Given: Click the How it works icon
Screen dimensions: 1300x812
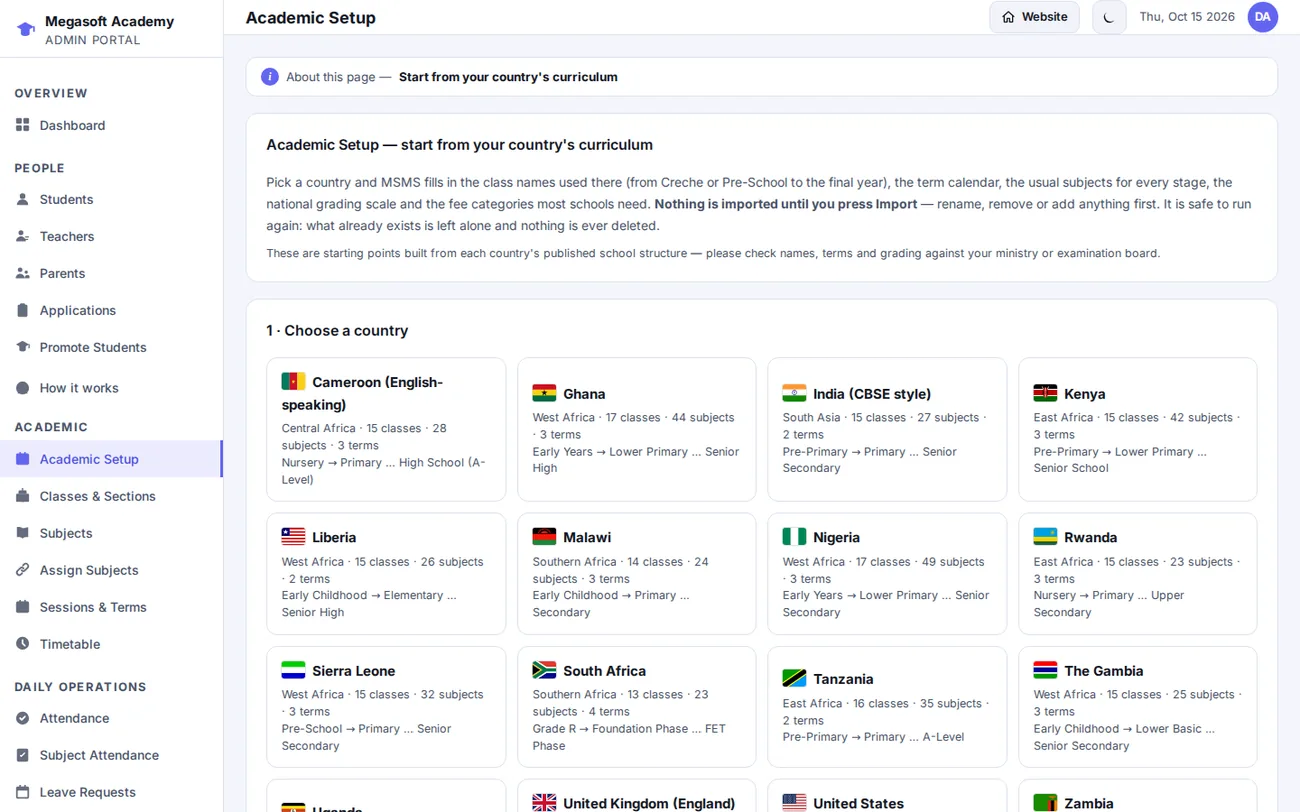Looking at the screenshot, I should pyautogui.click(x=22, y=388).
